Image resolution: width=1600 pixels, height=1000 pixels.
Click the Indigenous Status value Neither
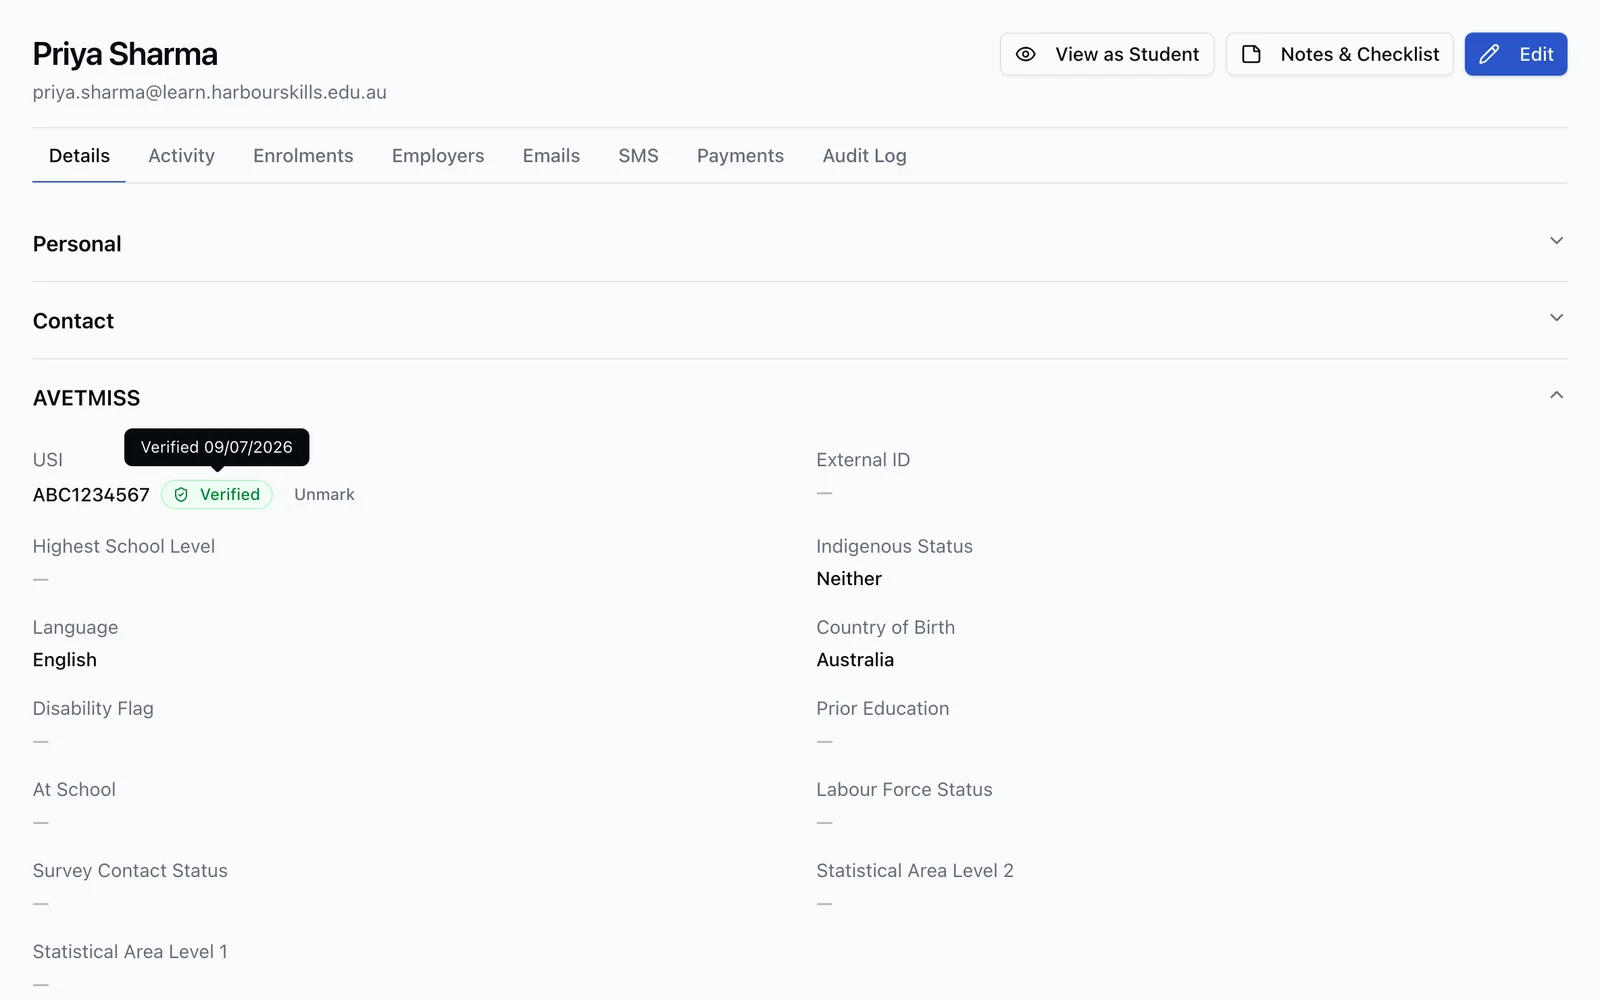(849, 579)
